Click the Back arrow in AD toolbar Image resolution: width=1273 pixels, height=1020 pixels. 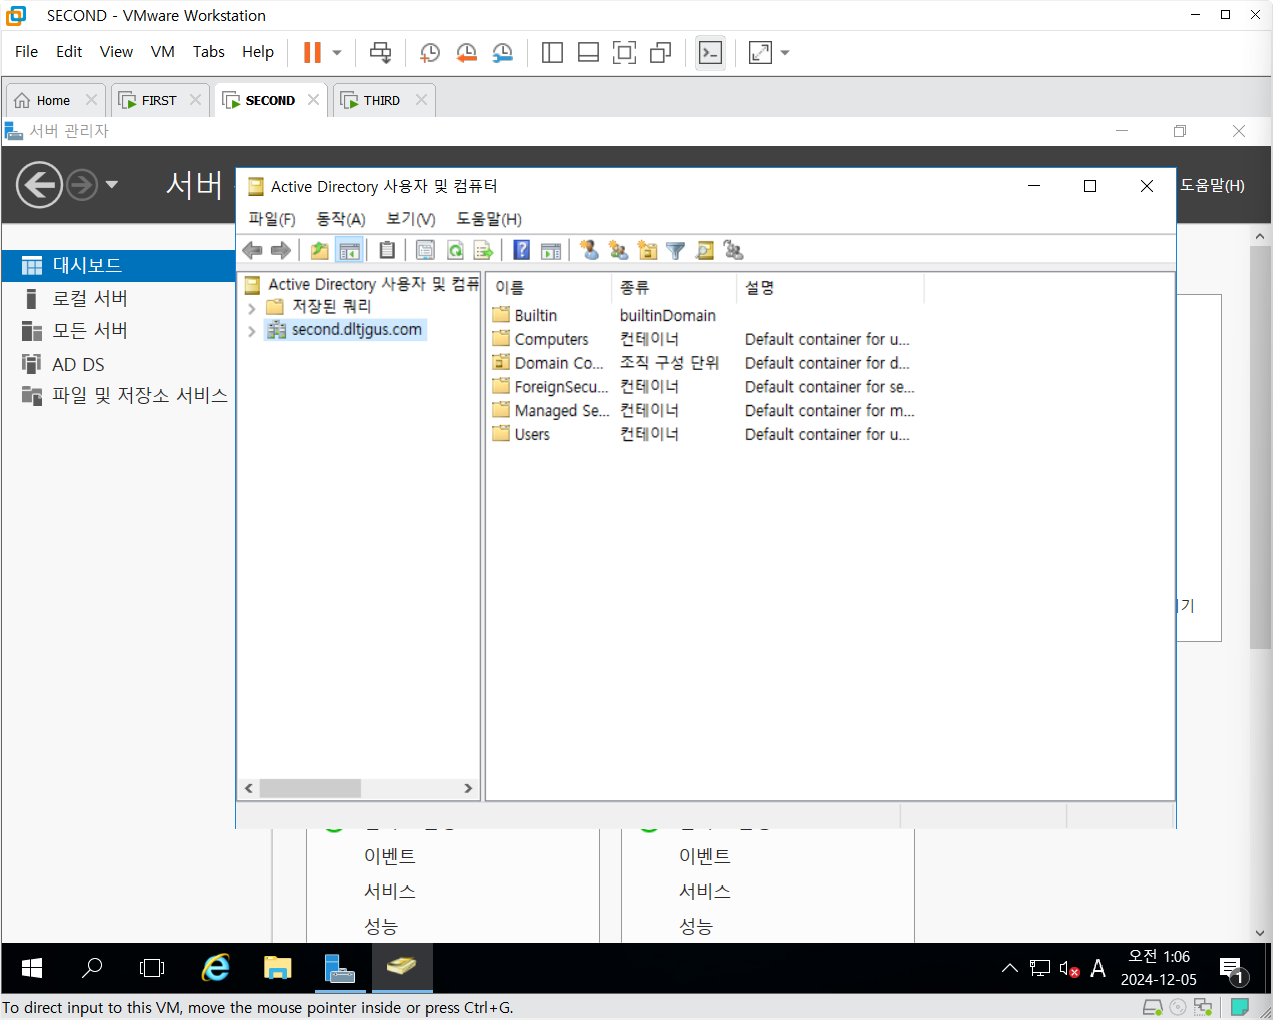[x=253, y=250]
